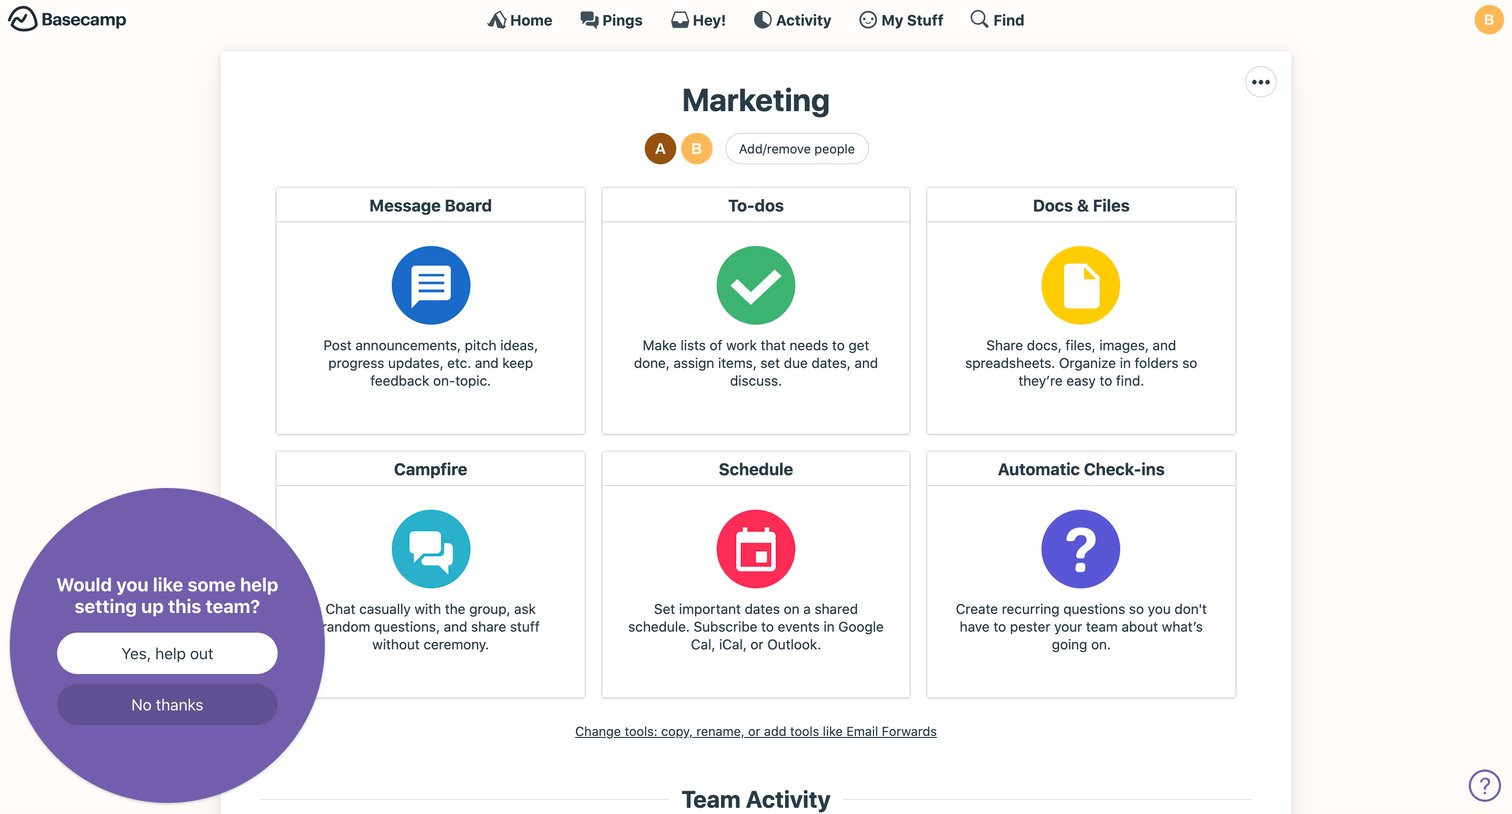Open the Message Board blue icon

point(431,285)
